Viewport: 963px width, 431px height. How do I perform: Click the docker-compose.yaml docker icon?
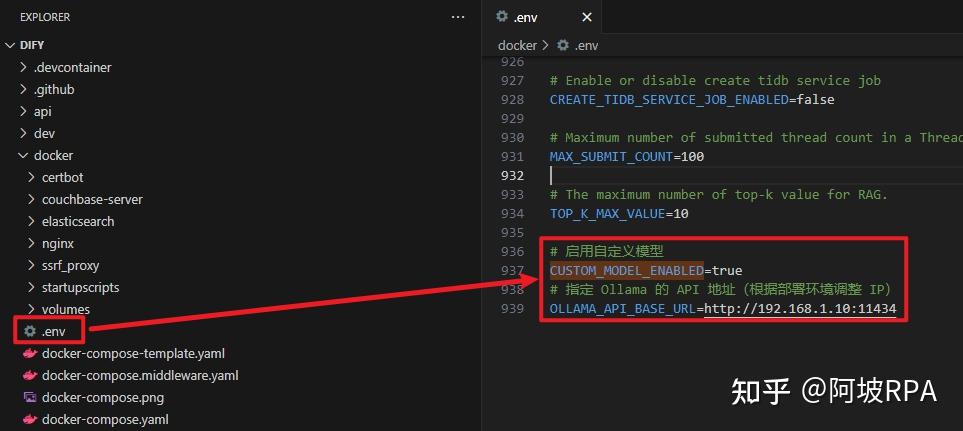click(x=30, y=419)
